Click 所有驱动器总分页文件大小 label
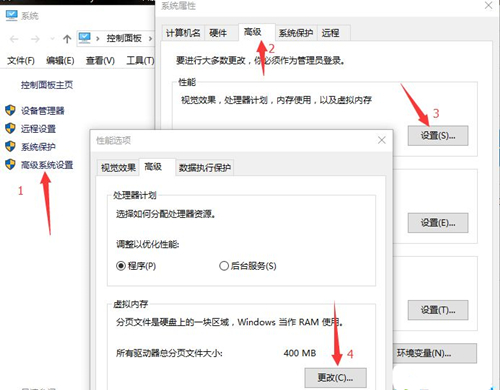The height and width of the screenshot is (390, 500). (169, 353)
